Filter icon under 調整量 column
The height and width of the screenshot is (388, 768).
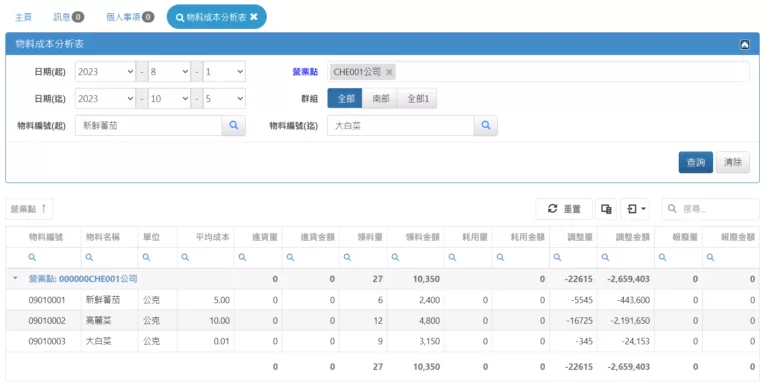point(557,257)
